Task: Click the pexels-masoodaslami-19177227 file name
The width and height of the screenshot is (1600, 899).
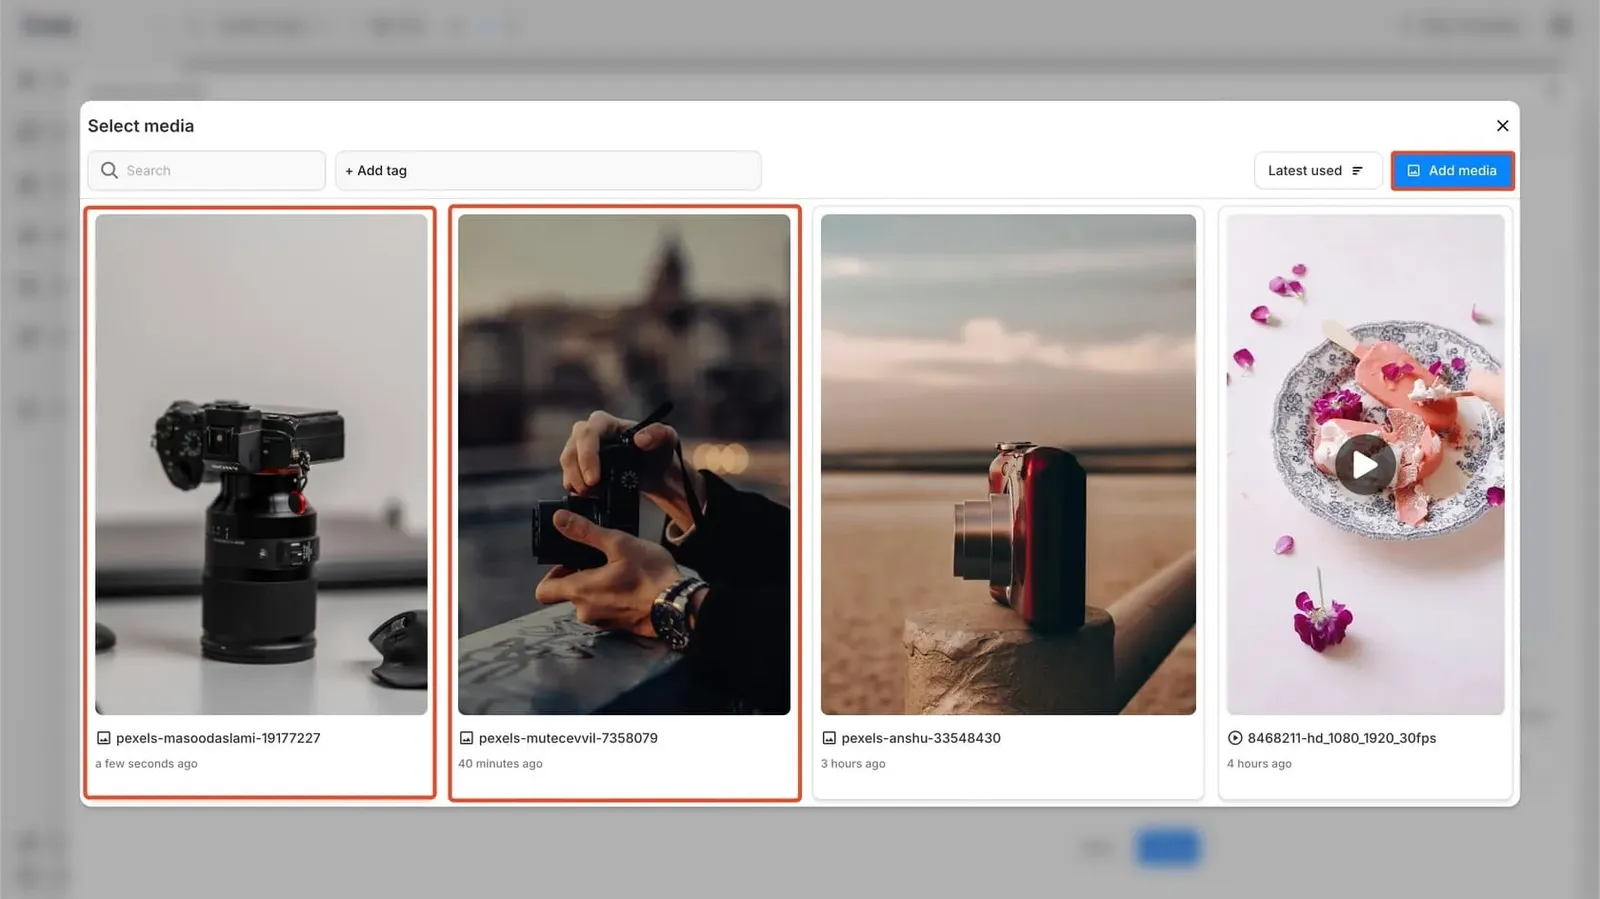Action: point(218,738)
